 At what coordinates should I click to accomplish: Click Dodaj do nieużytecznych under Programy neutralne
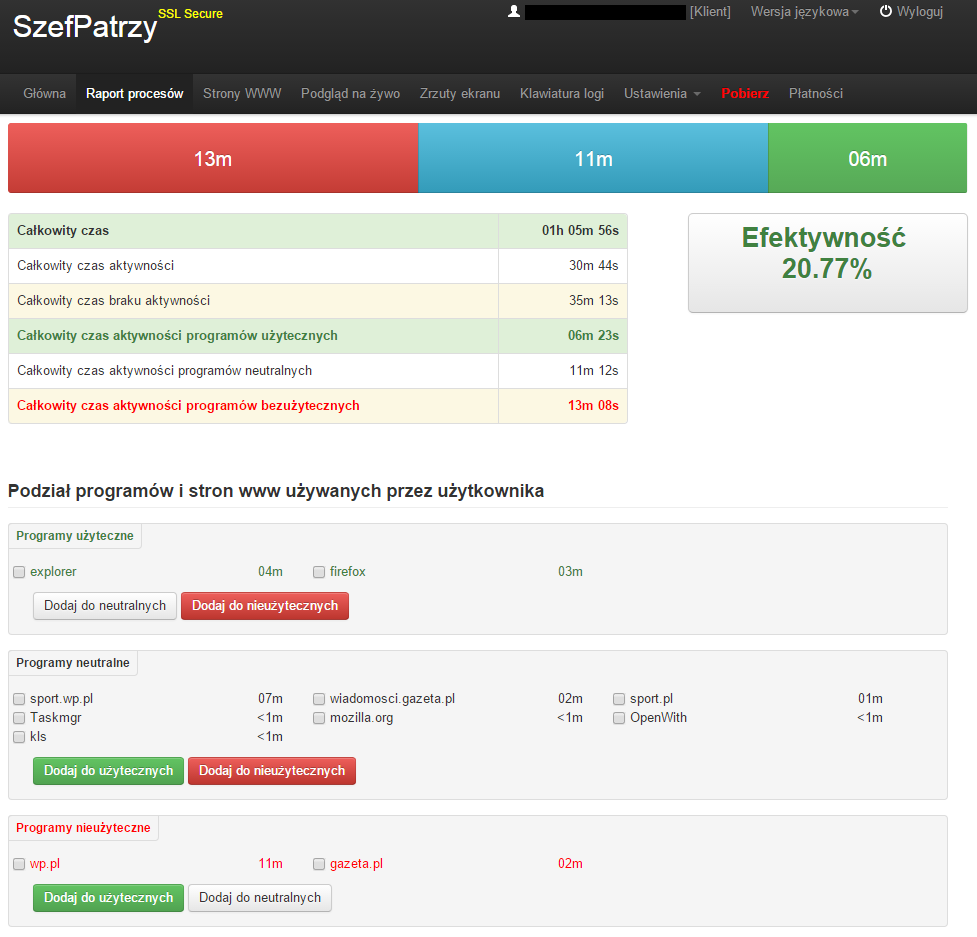pyautogui.click(x=272, y=771)
